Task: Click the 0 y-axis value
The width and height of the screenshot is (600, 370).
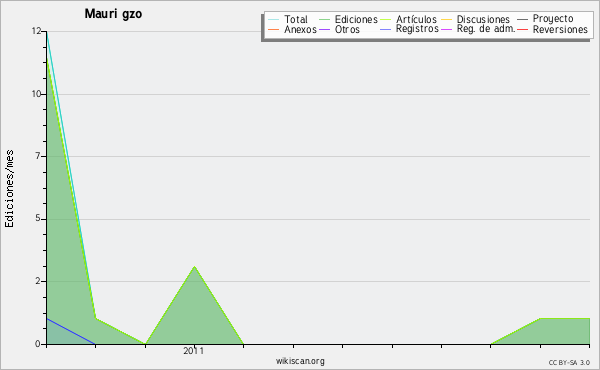Action: [x=38, y=344]
